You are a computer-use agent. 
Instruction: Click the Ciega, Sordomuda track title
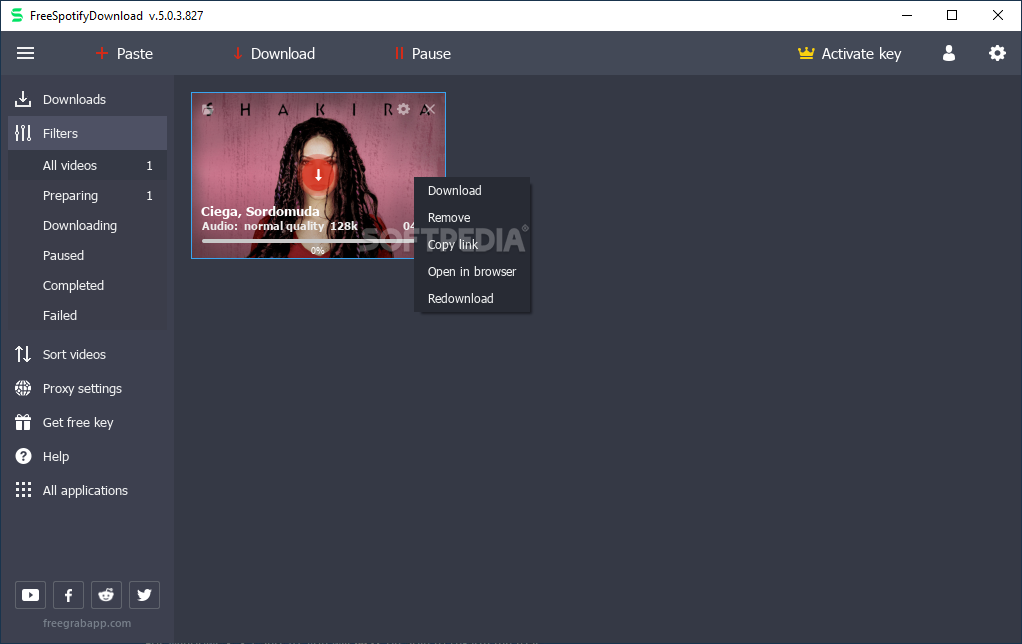coord(260,211)
